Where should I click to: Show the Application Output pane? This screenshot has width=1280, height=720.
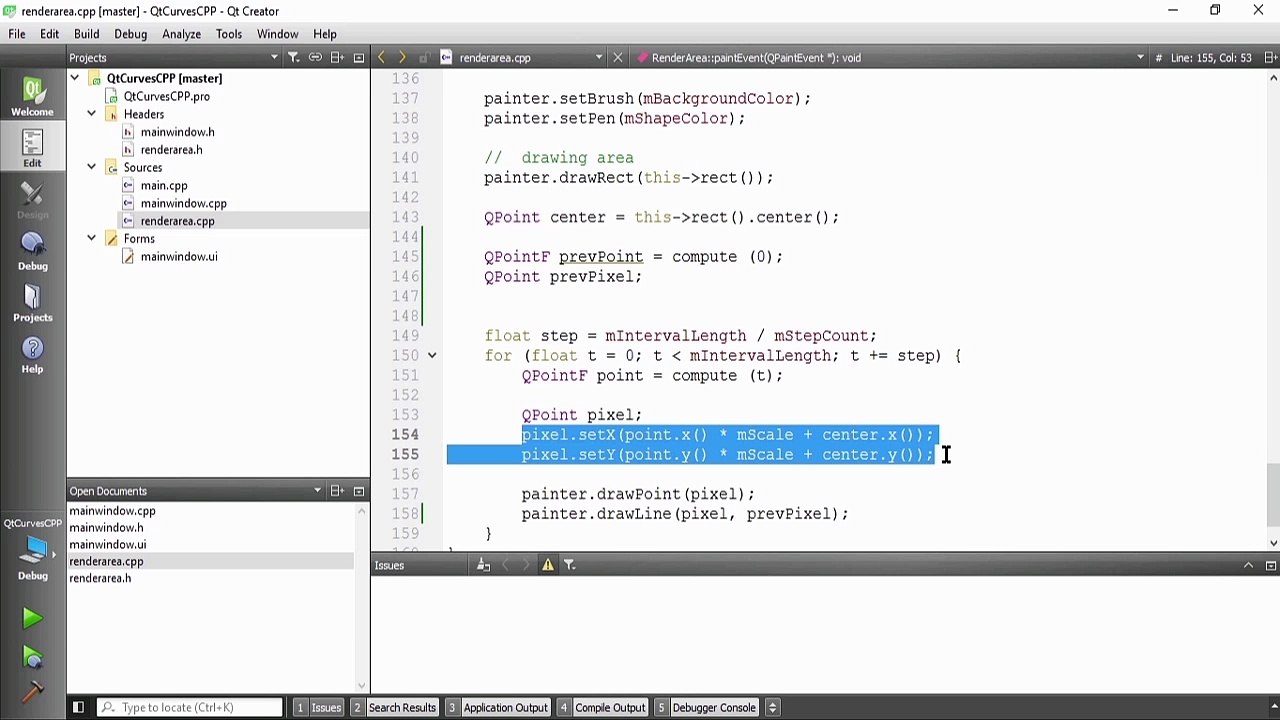click(497, 708)
